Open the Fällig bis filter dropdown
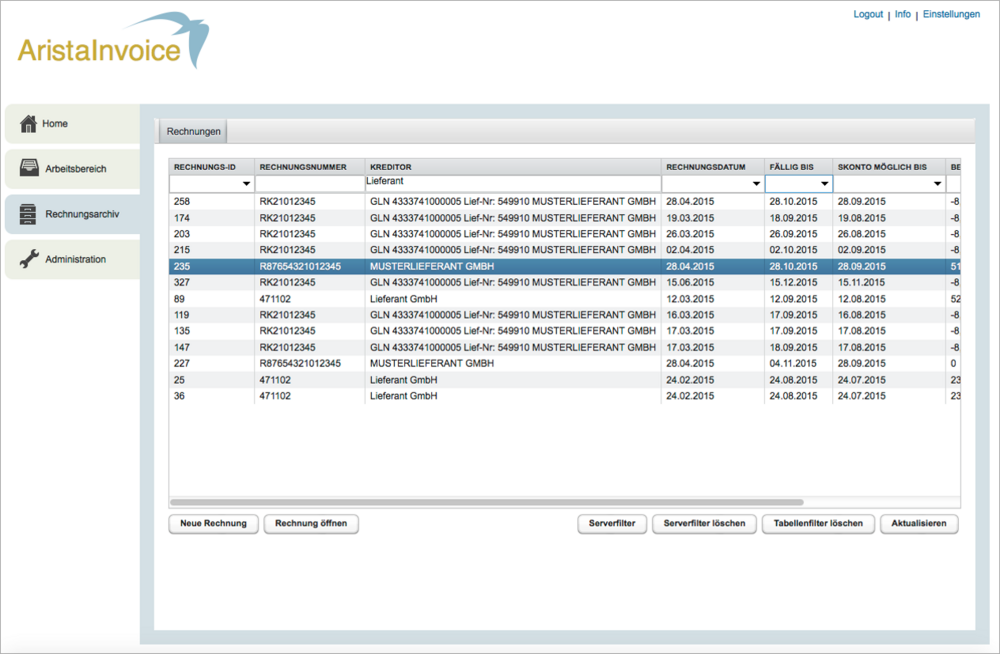The height and width of the screenshot is (654, 1000). pos(824,184)
